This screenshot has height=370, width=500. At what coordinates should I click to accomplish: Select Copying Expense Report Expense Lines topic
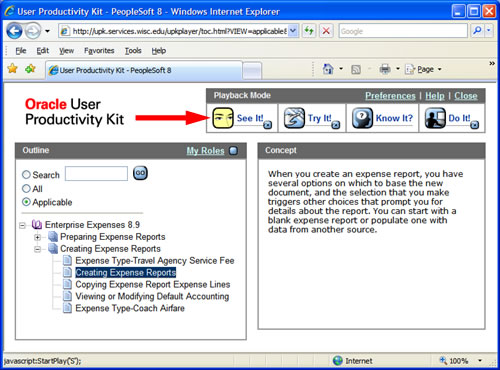point(153,284)
